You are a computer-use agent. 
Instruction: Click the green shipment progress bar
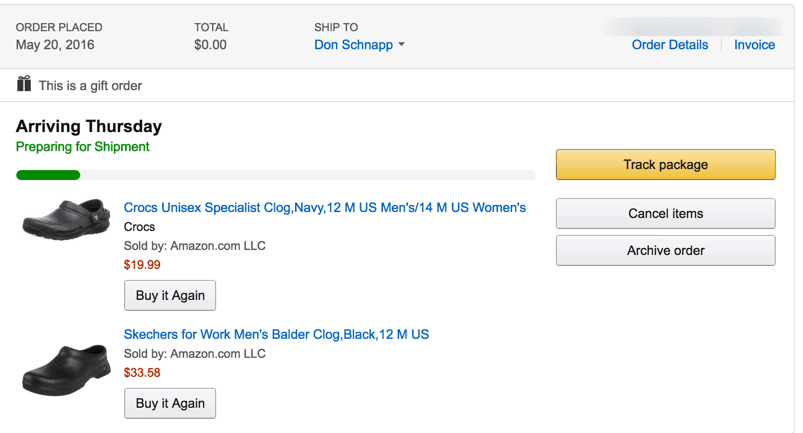coord(48,175)
